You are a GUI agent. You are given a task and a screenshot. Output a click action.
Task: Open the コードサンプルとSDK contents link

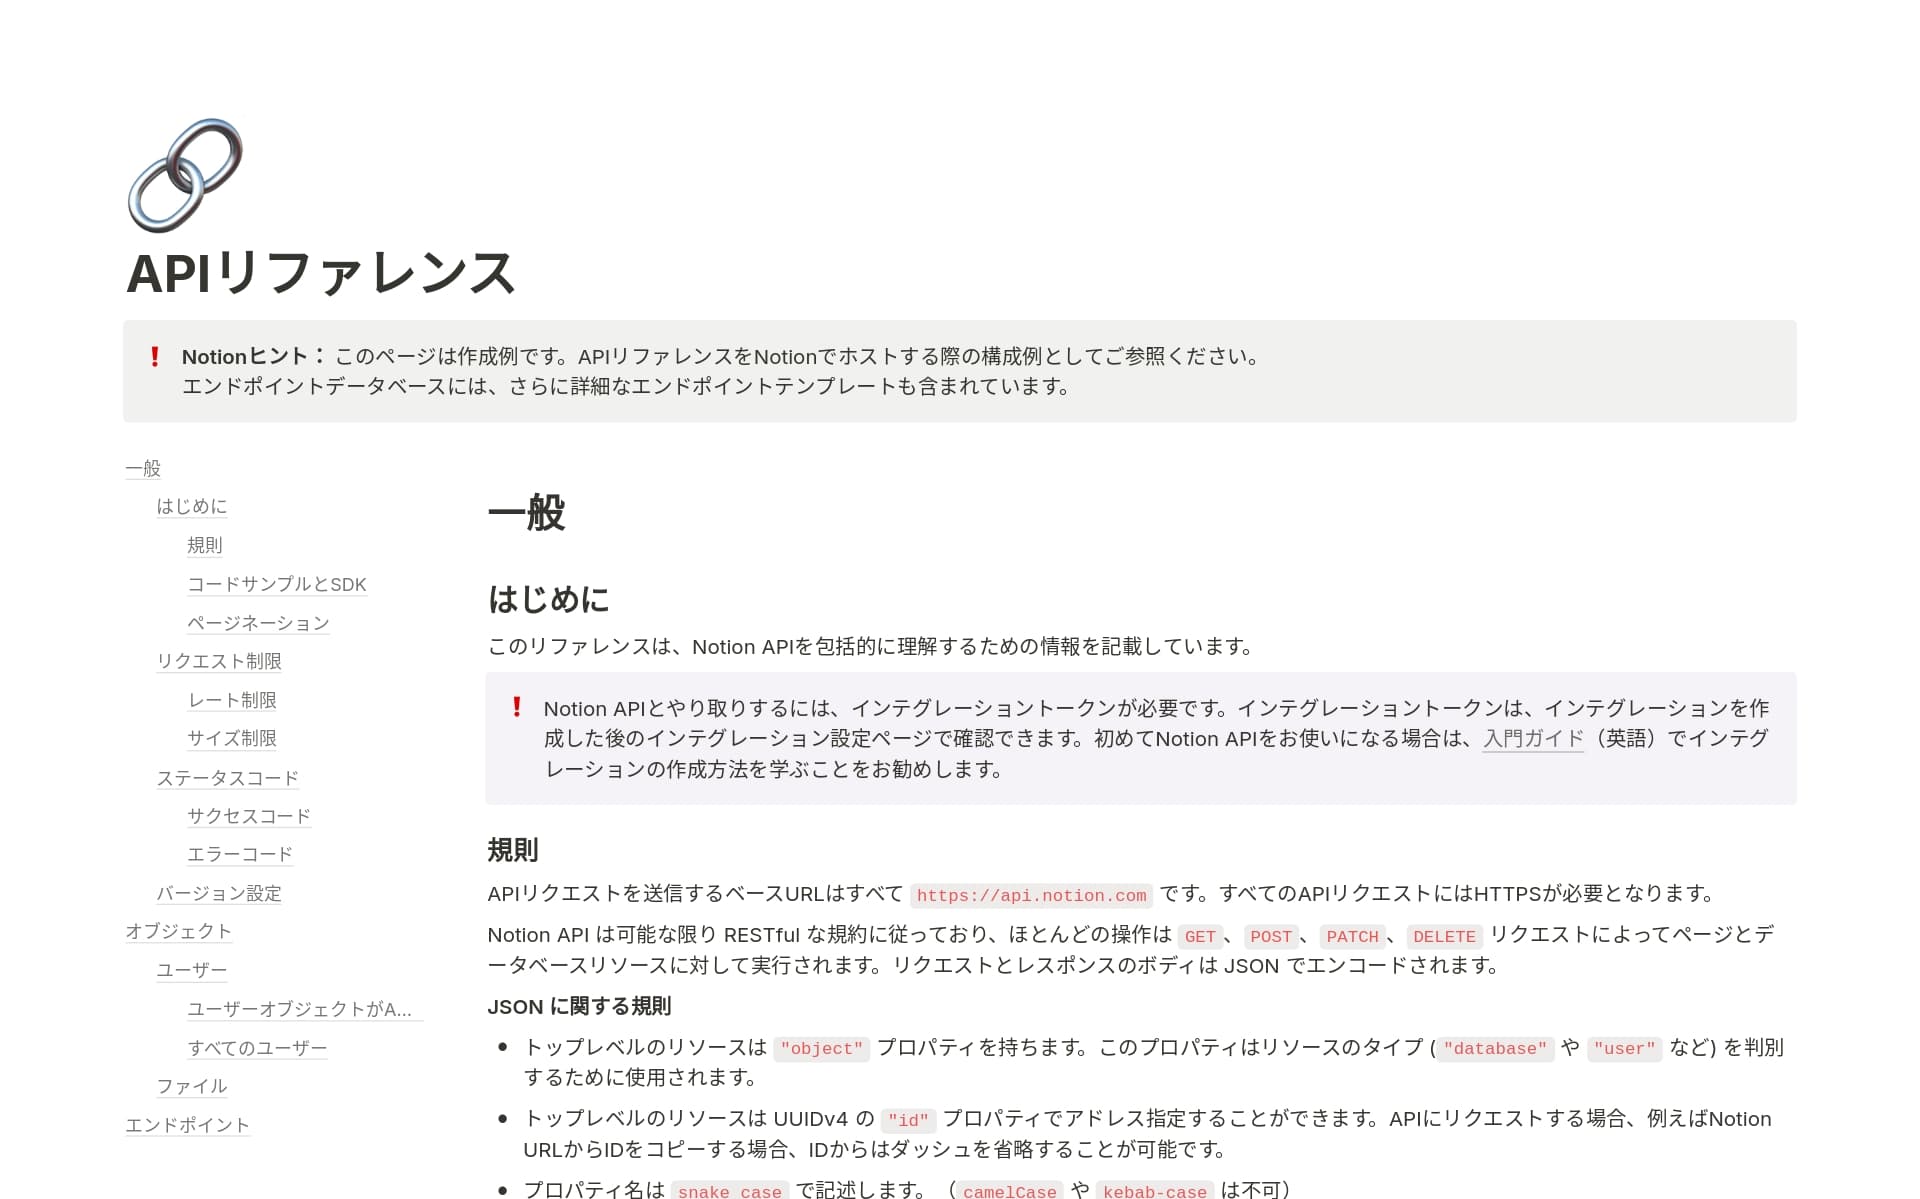(276, 584)
